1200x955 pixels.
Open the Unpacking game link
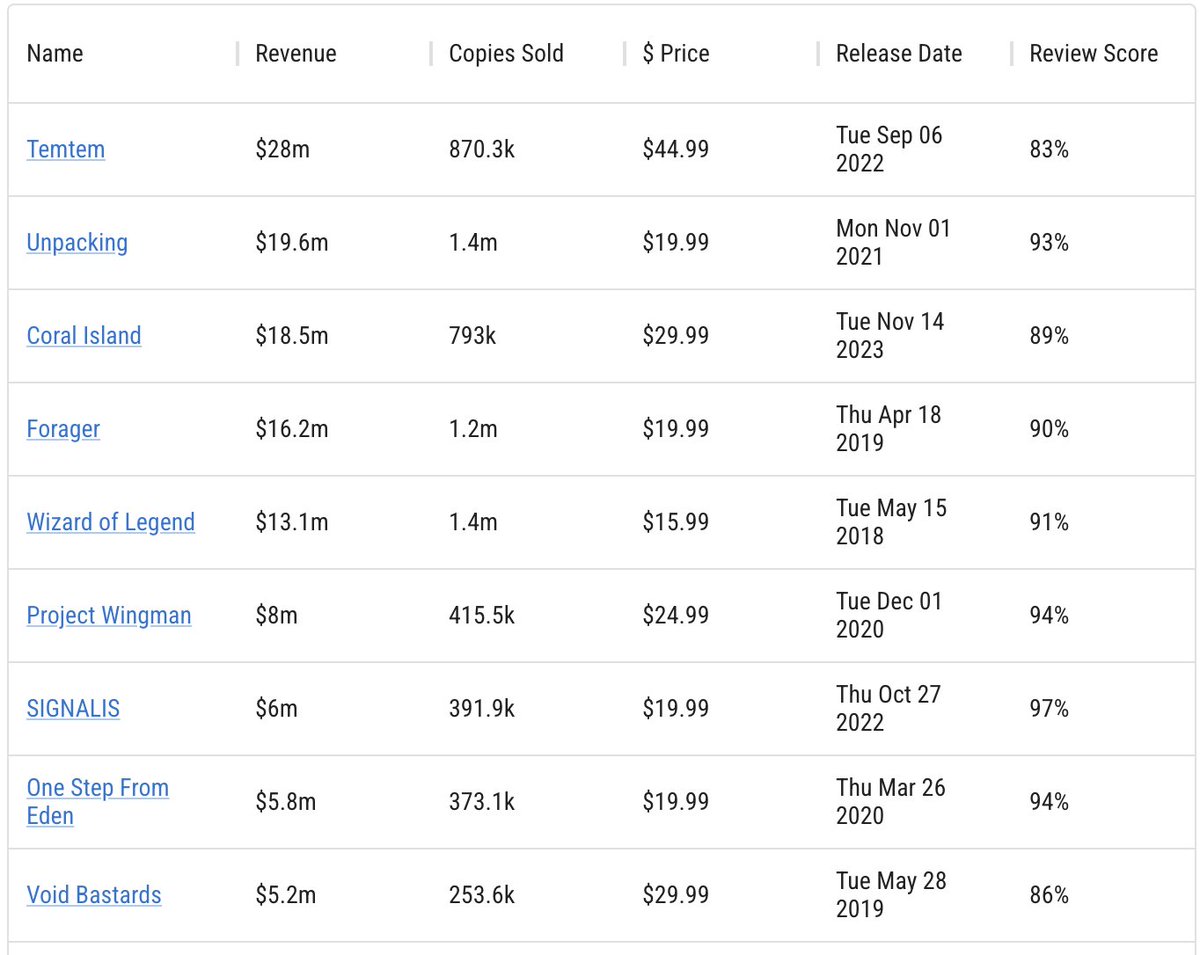(x=77, y=242)
